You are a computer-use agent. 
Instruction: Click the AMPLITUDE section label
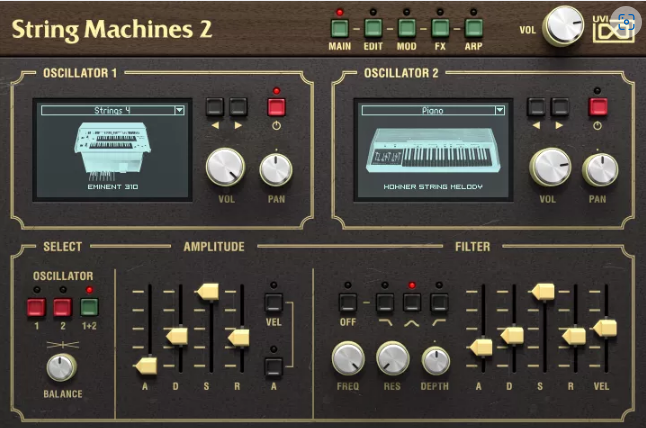[214, 247]
